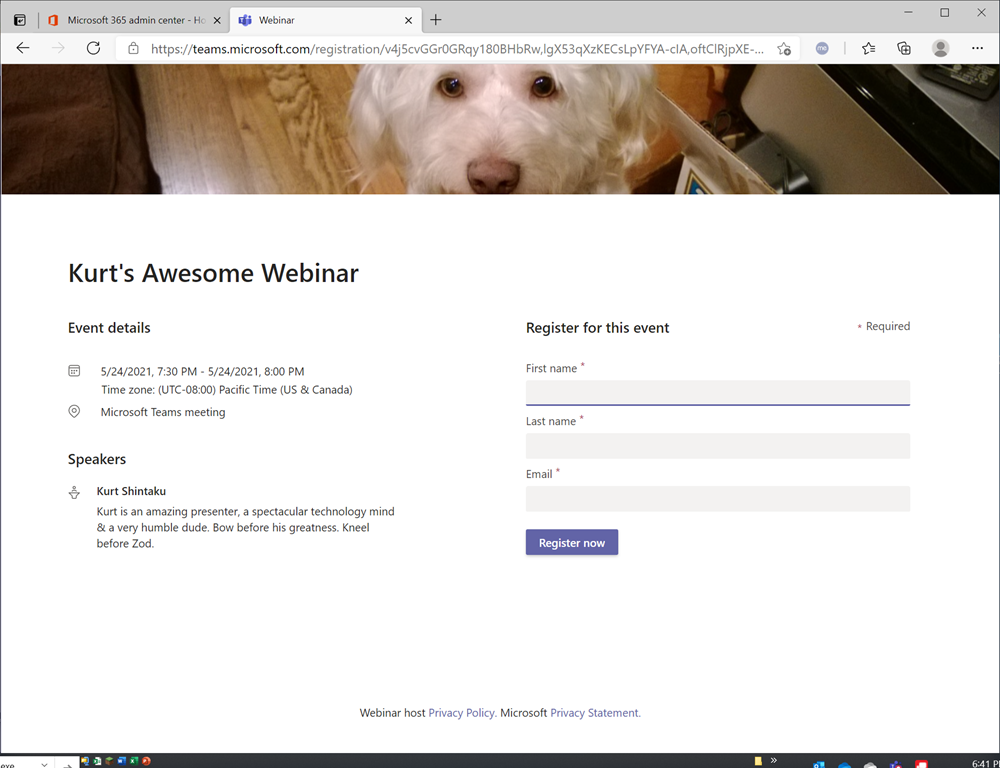Image resolution: width=1000 pixels, height=768 pixels.
Task: Click the site lock icon in address bar
Action: coord(133,48)
